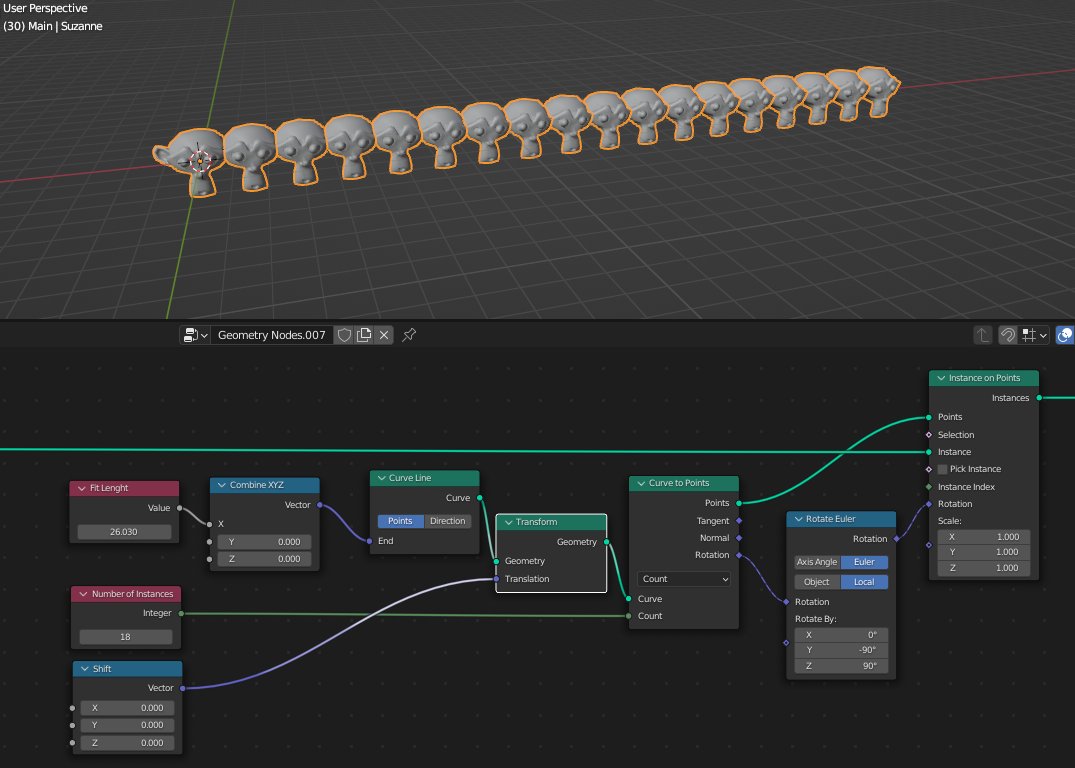Click Combine XYZ Y value field
Viewport: 1075px width, 768px height.
tap(264, 542)
